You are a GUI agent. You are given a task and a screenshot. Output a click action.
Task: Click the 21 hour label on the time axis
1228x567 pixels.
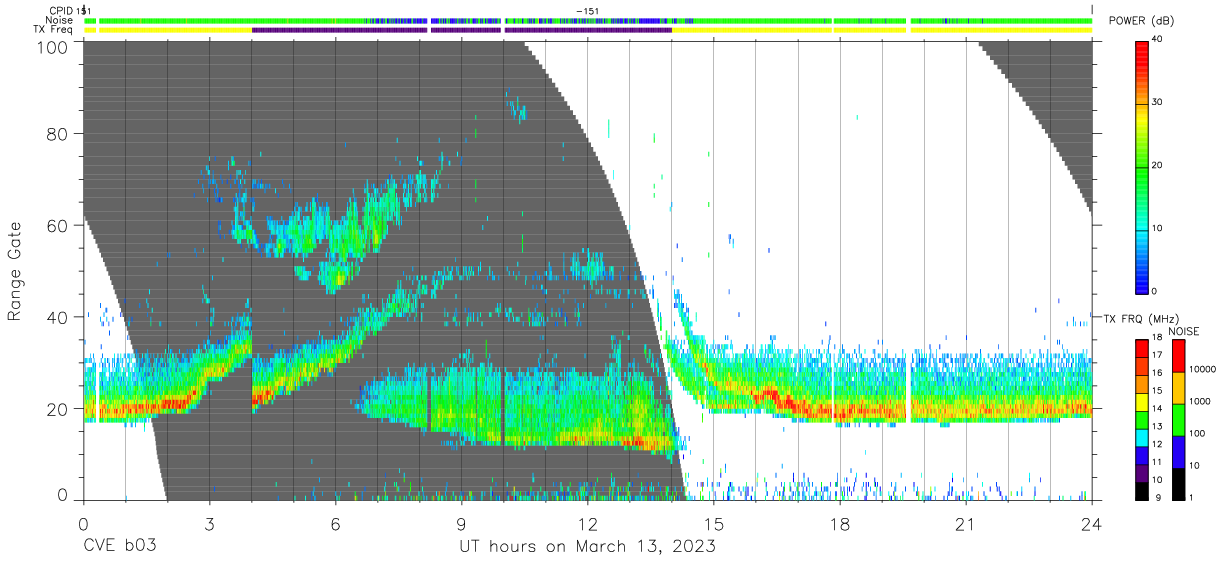click(965, 524)
